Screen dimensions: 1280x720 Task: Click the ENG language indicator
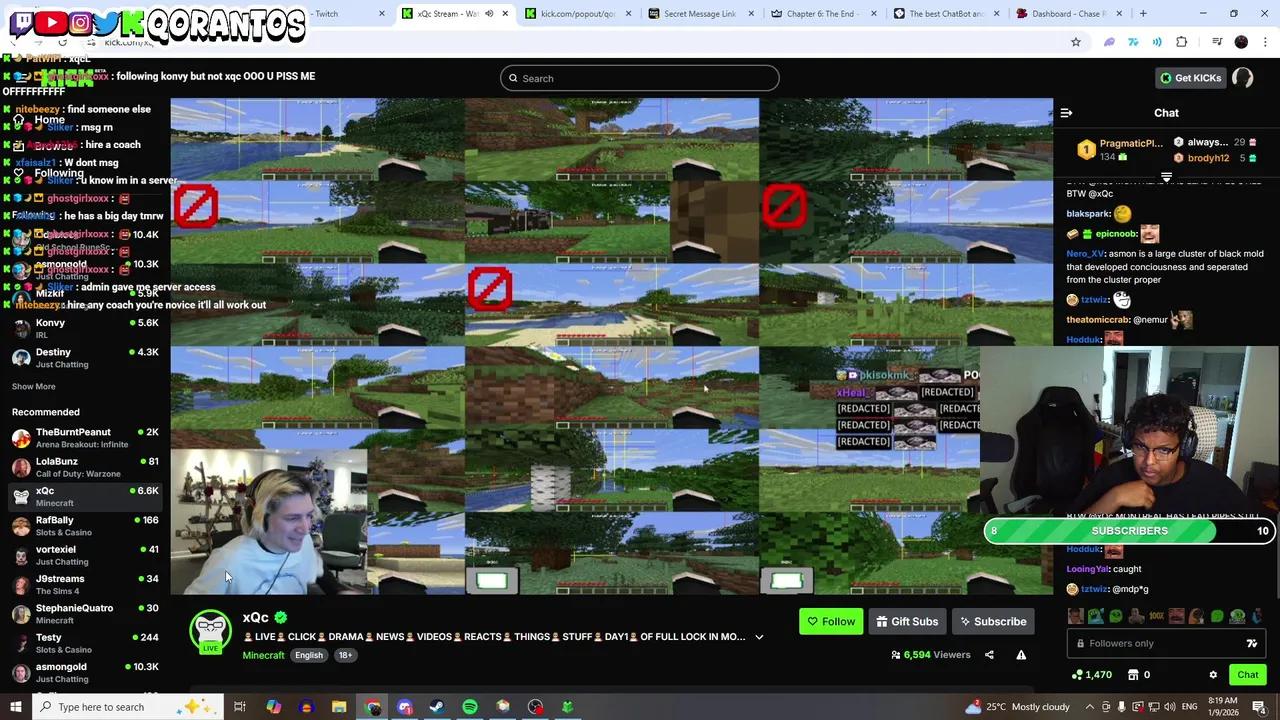(1190, 707)
